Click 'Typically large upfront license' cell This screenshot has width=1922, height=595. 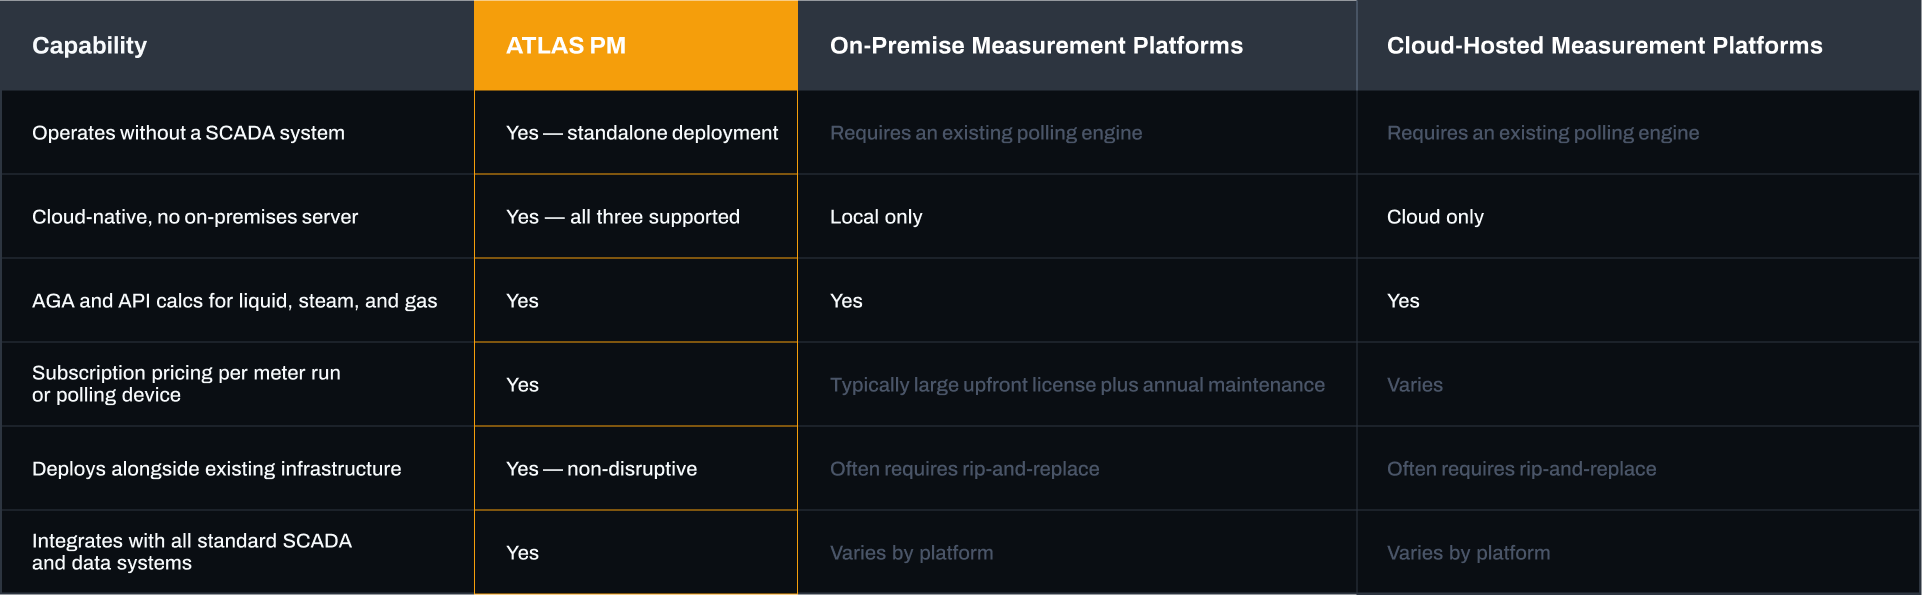coord(1077,385)
